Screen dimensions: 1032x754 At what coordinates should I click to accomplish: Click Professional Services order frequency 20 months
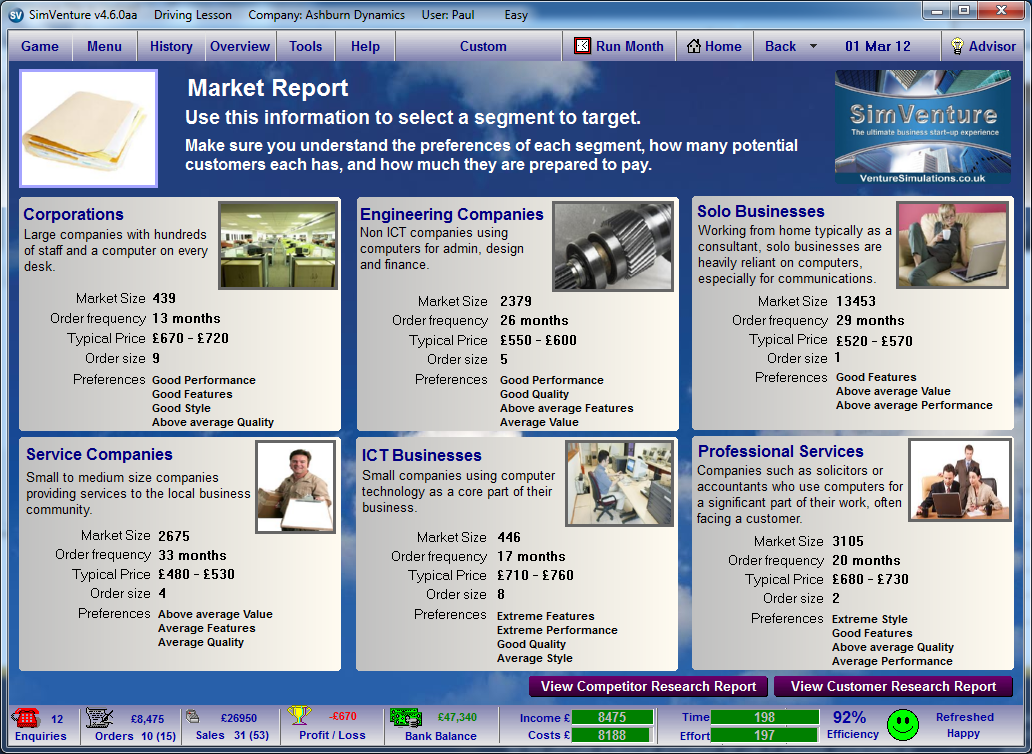click(866, 561)
